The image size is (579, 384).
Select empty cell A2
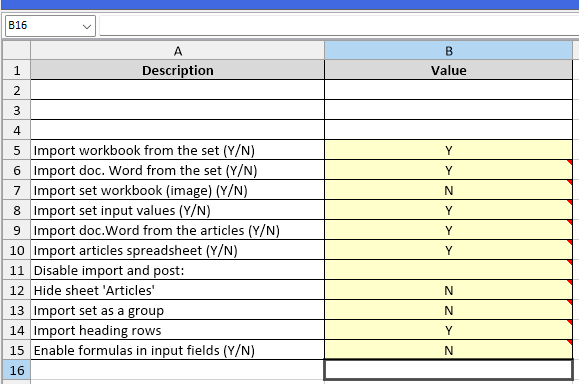click(178, 90)
